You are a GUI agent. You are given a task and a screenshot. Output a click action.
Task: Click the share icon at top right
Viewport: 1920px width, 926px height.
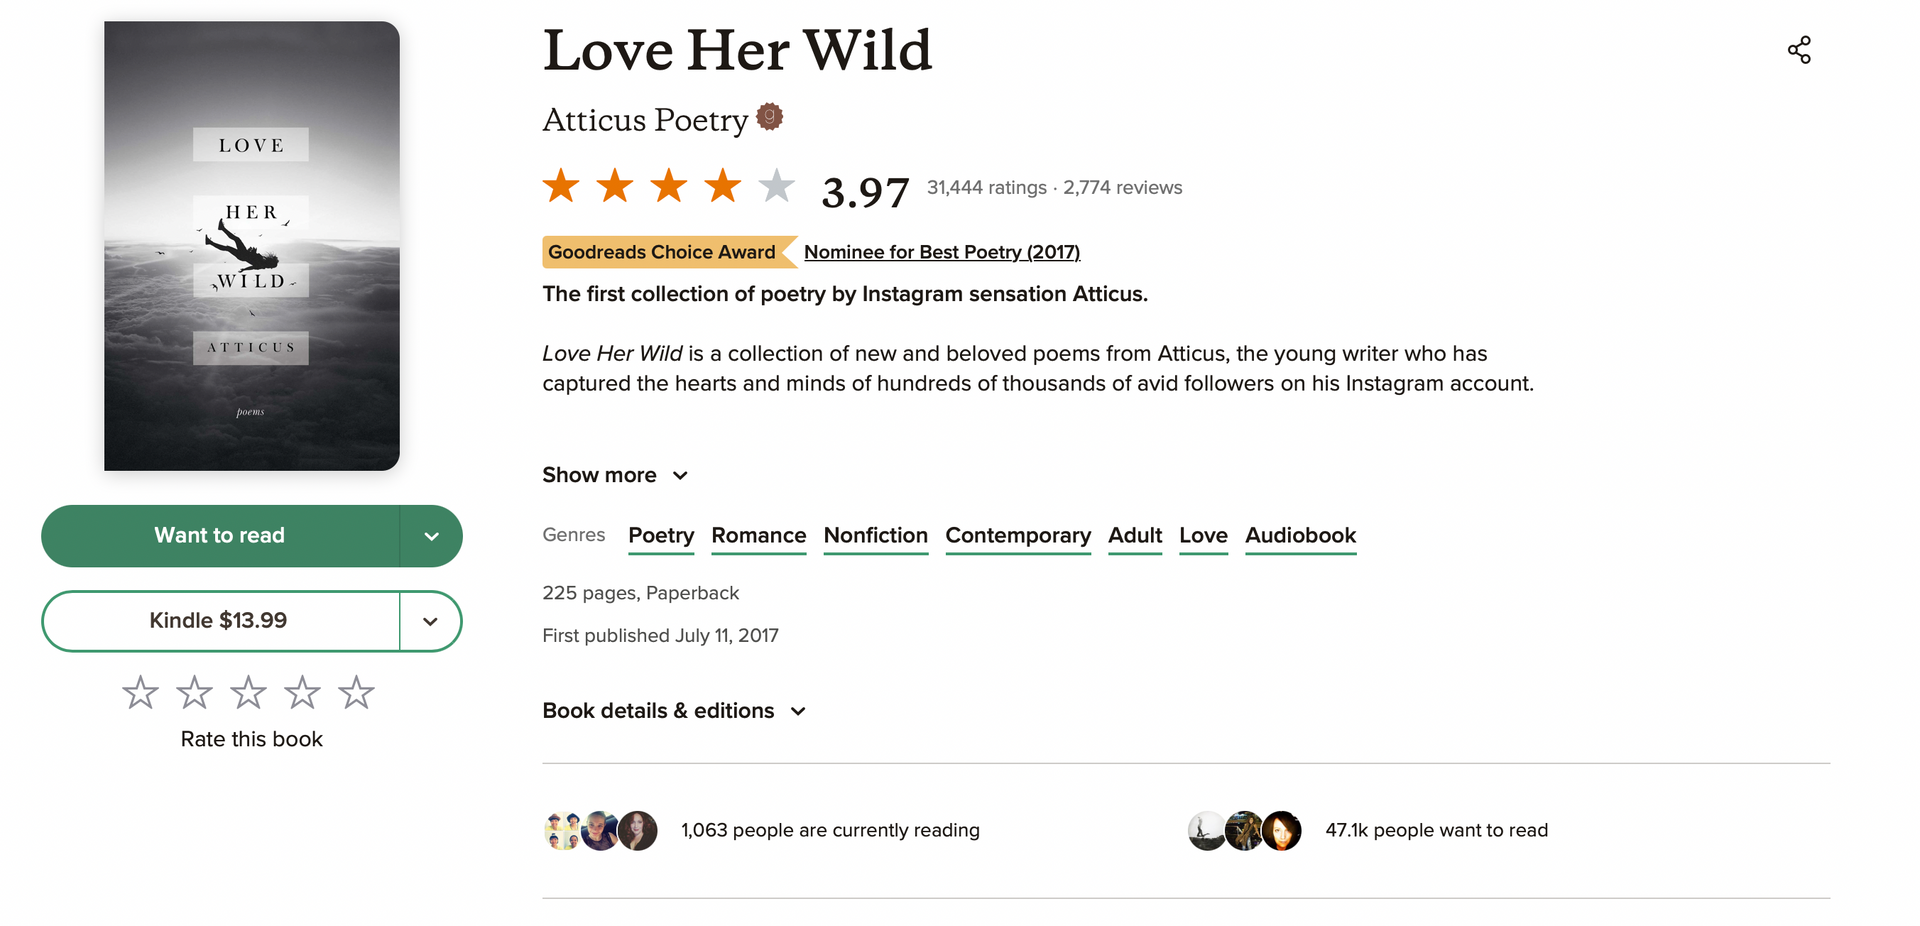(x=1799, y=49)
